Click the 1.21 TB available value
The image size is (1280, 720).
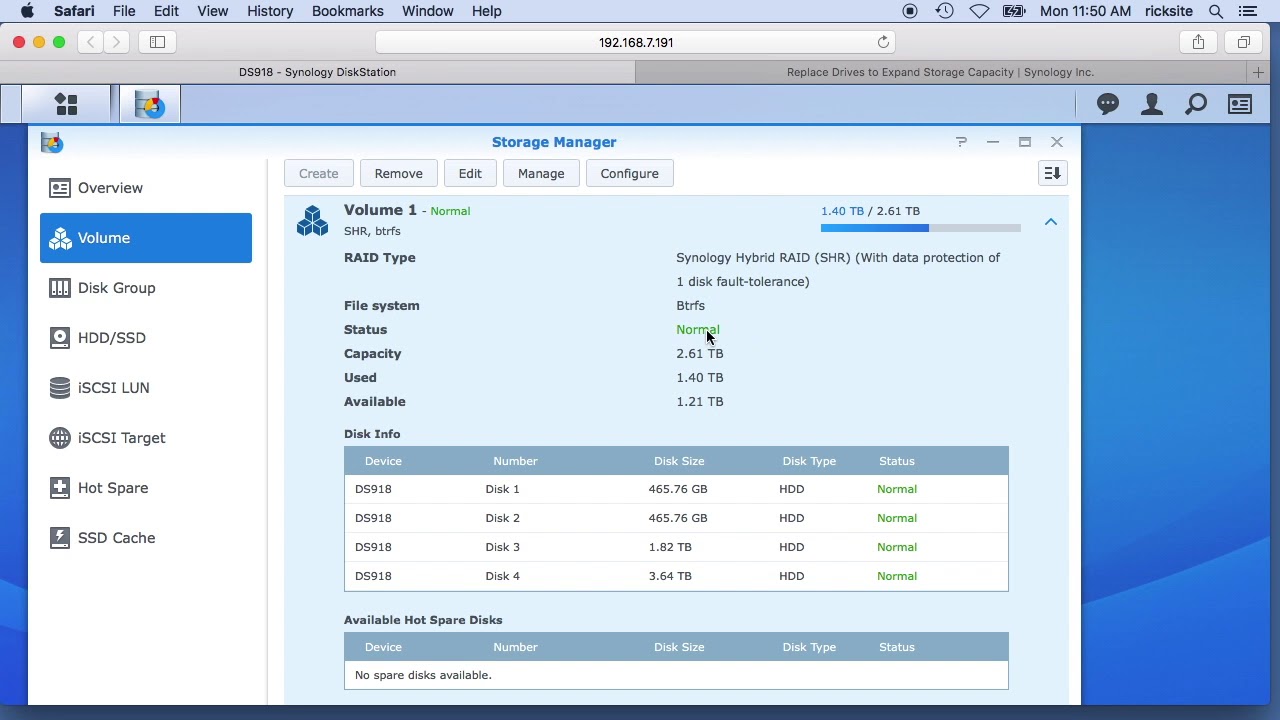pyautogui.click(x=699, y=401)
